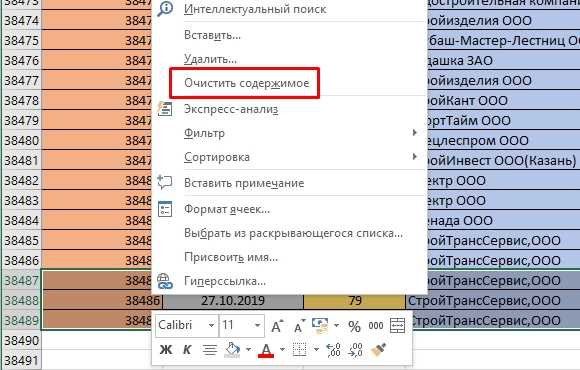This screenshot has width=580, height=370.
Task: Click the borders icon in mini toolbar
Action: click(299, 350)
